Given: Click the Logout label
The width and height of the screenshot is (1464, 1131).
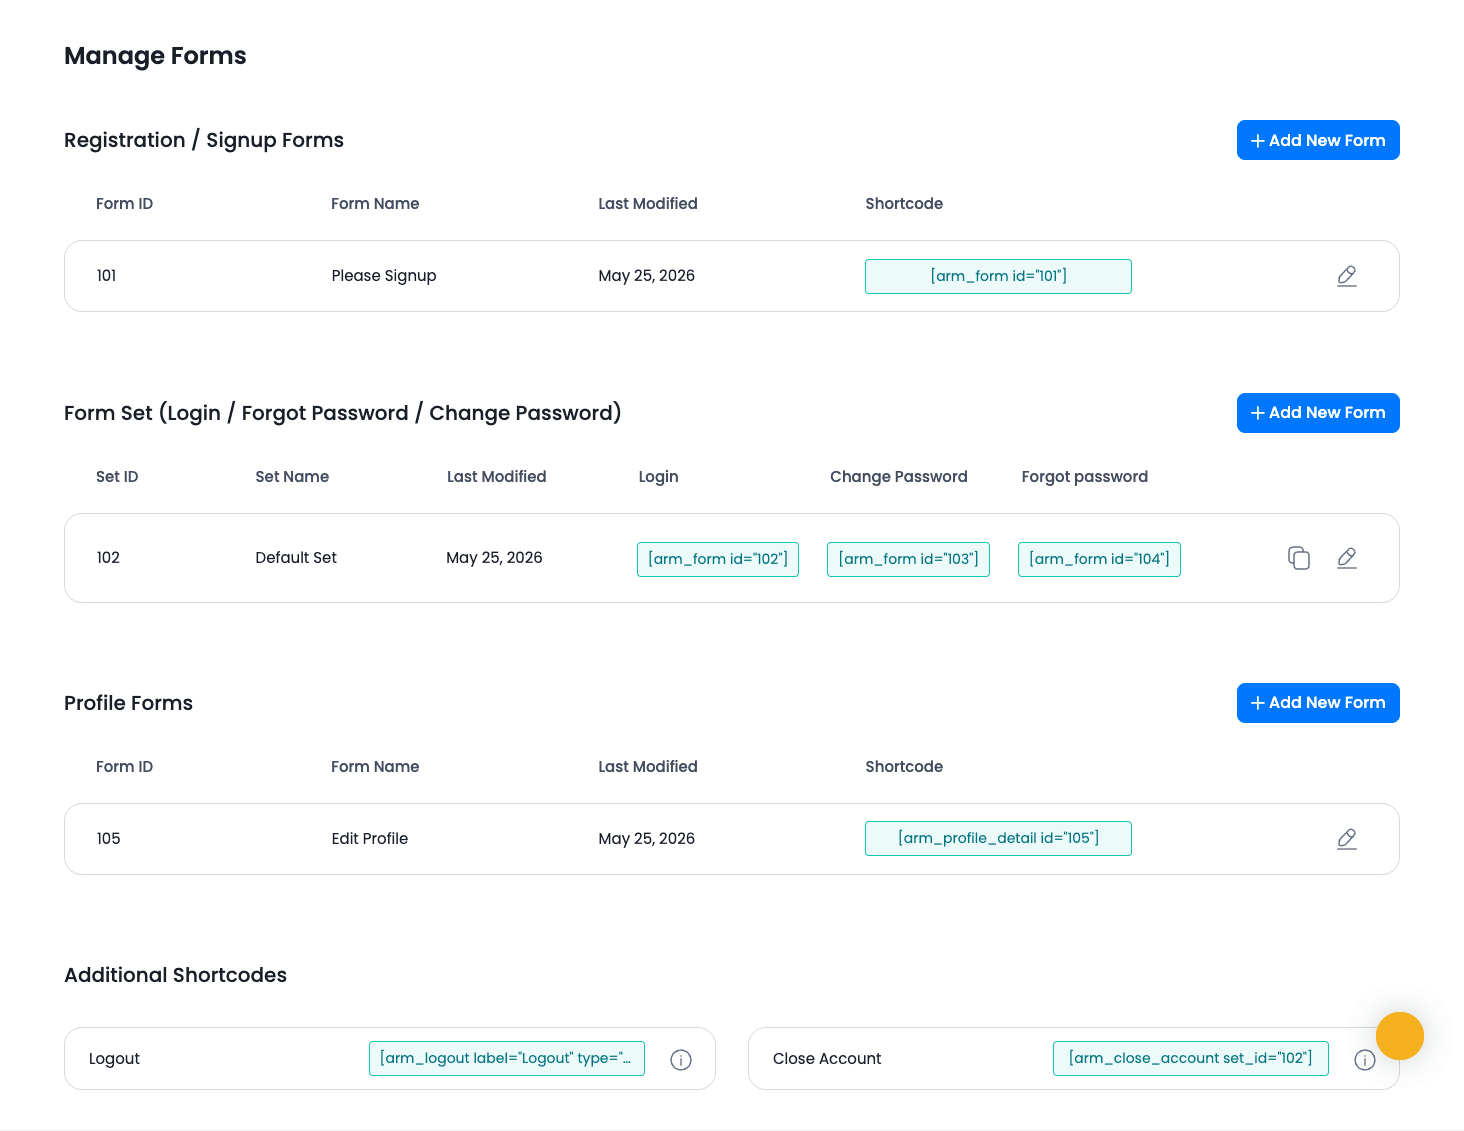Looking at the screenshot, I should [x=114, y=1059].
